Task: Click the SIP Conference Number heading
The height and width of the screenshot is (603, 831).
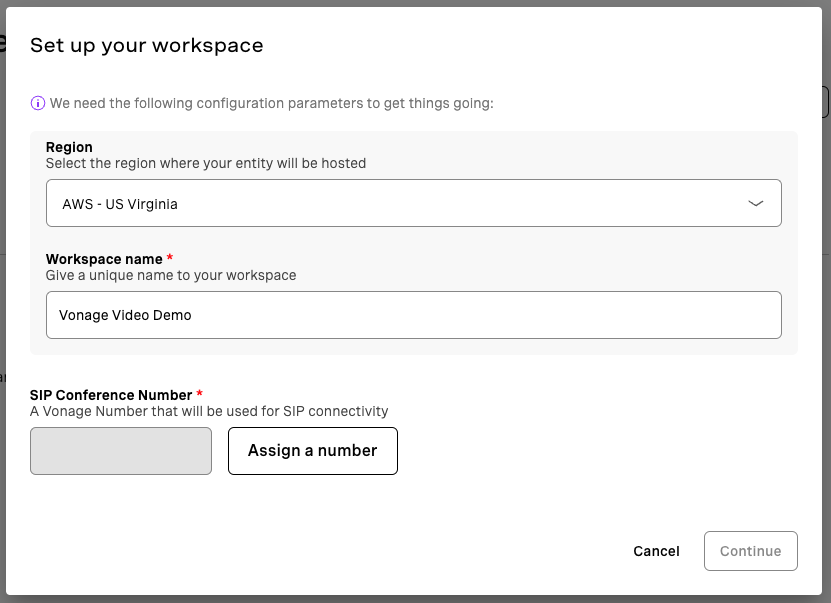Action: (x=110, y=394)
